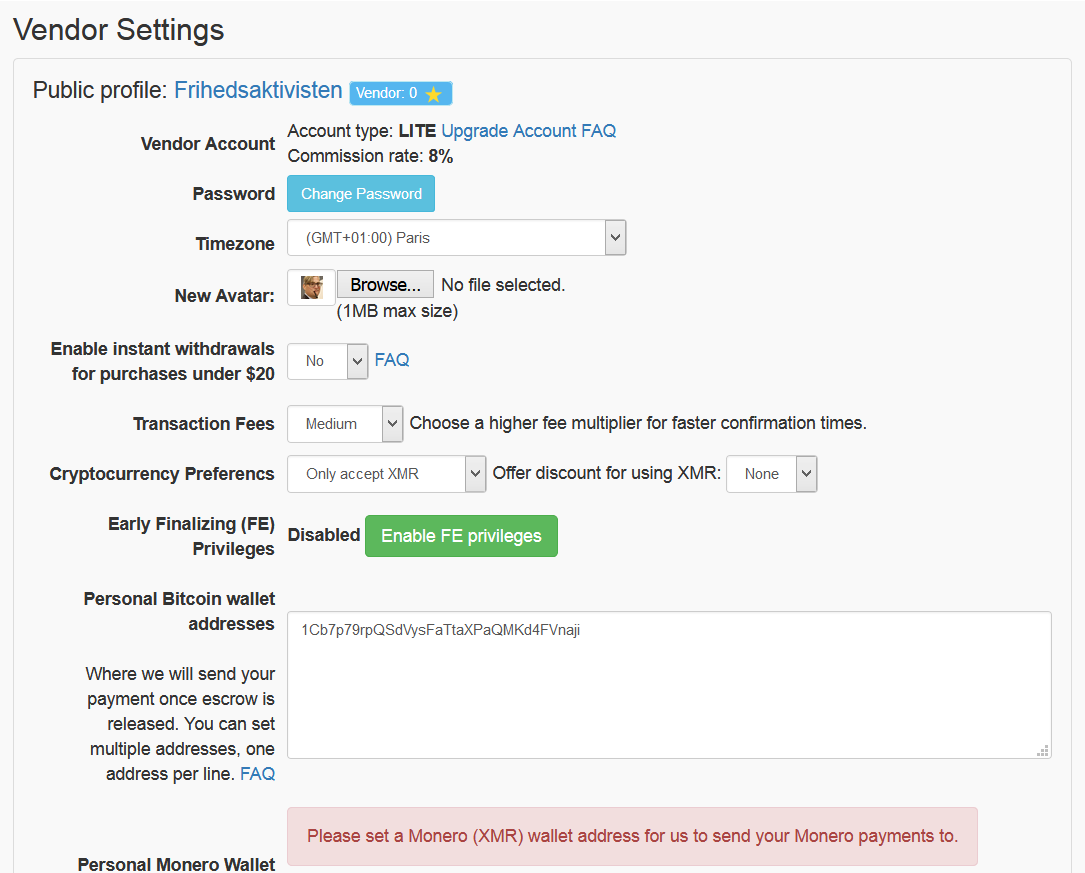Open the FAQ link under wallet description
The image size is (1085, 873).
257,774
